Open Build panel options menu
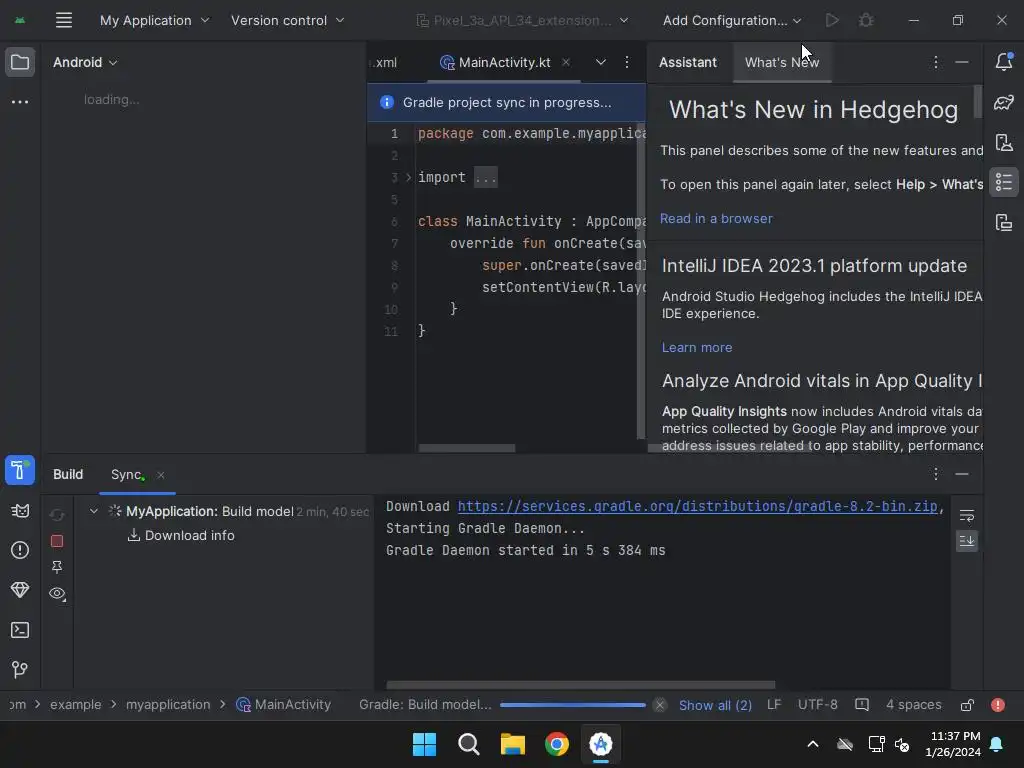 (x=935, y=474)
